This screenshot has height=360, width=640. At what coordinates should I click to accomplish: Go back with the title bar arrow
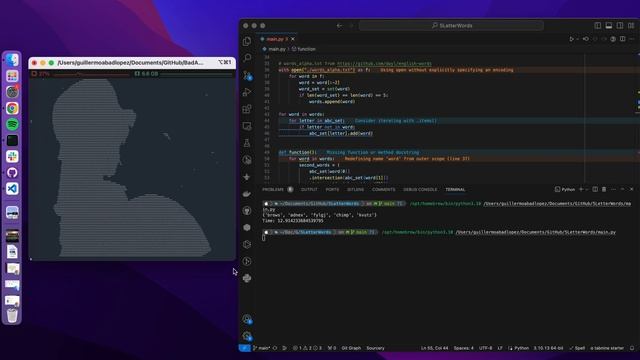click(x=340, y=26)
